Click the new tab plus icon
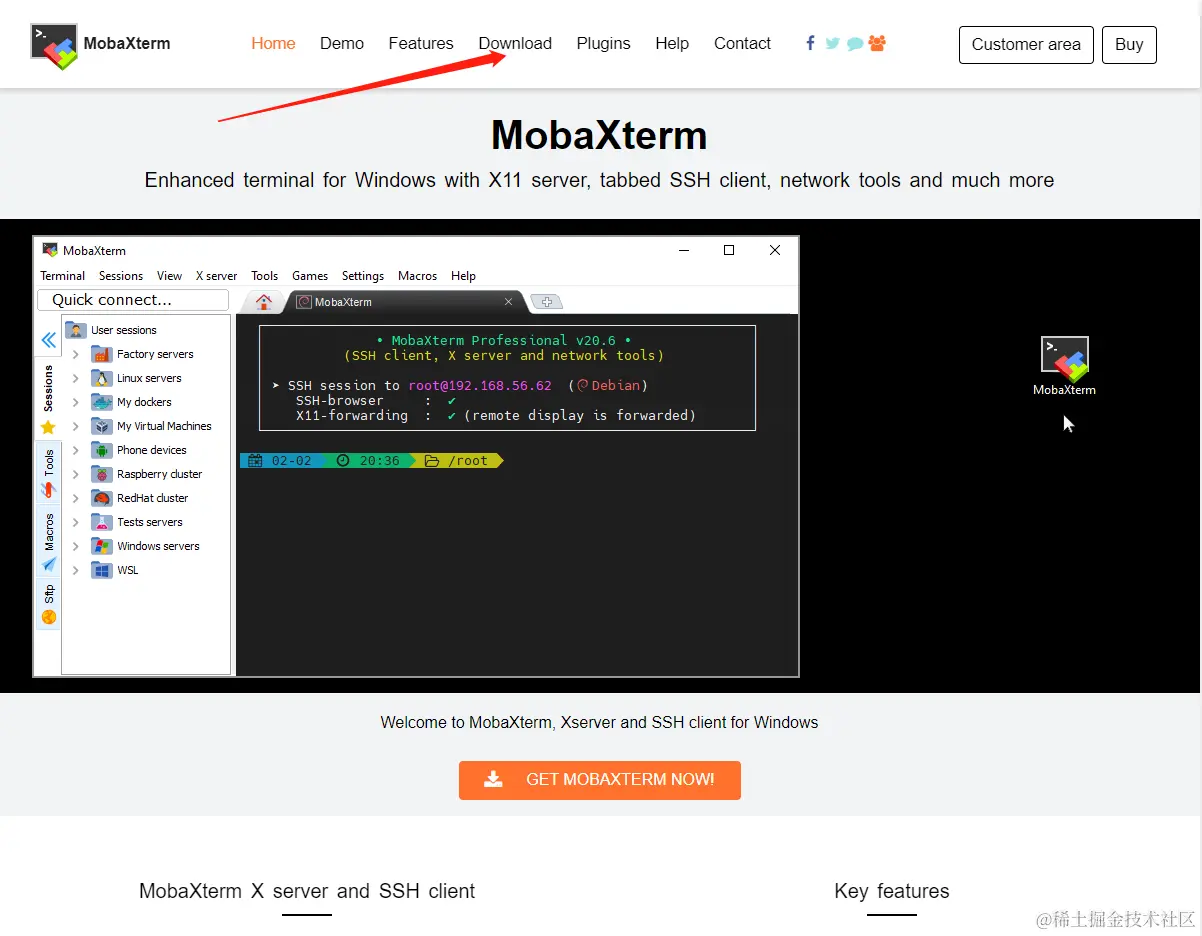Viewport: 1202px width, 936px height. (547, 301)
